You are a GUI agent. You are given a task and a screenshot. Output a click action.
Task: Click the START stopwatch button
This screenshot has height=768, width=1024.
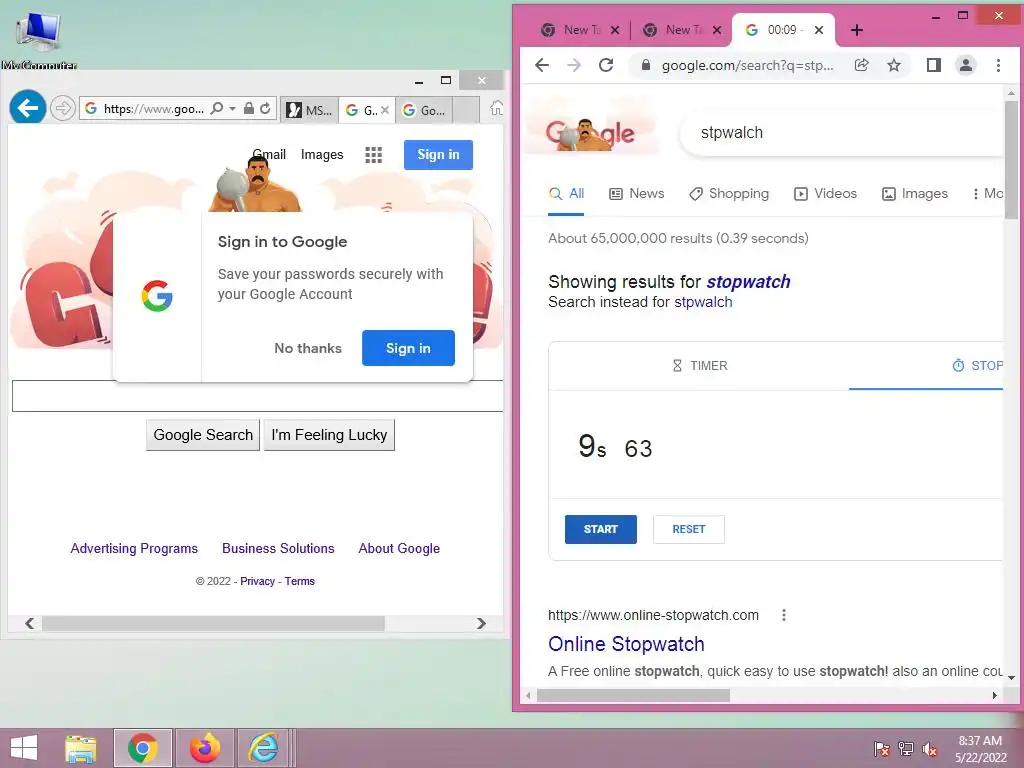601,529
